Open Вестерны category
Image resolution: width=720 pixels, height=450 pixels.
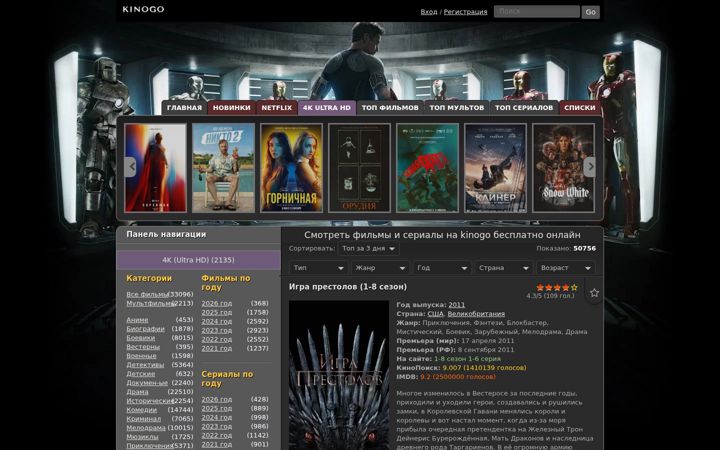click(143, 347)
